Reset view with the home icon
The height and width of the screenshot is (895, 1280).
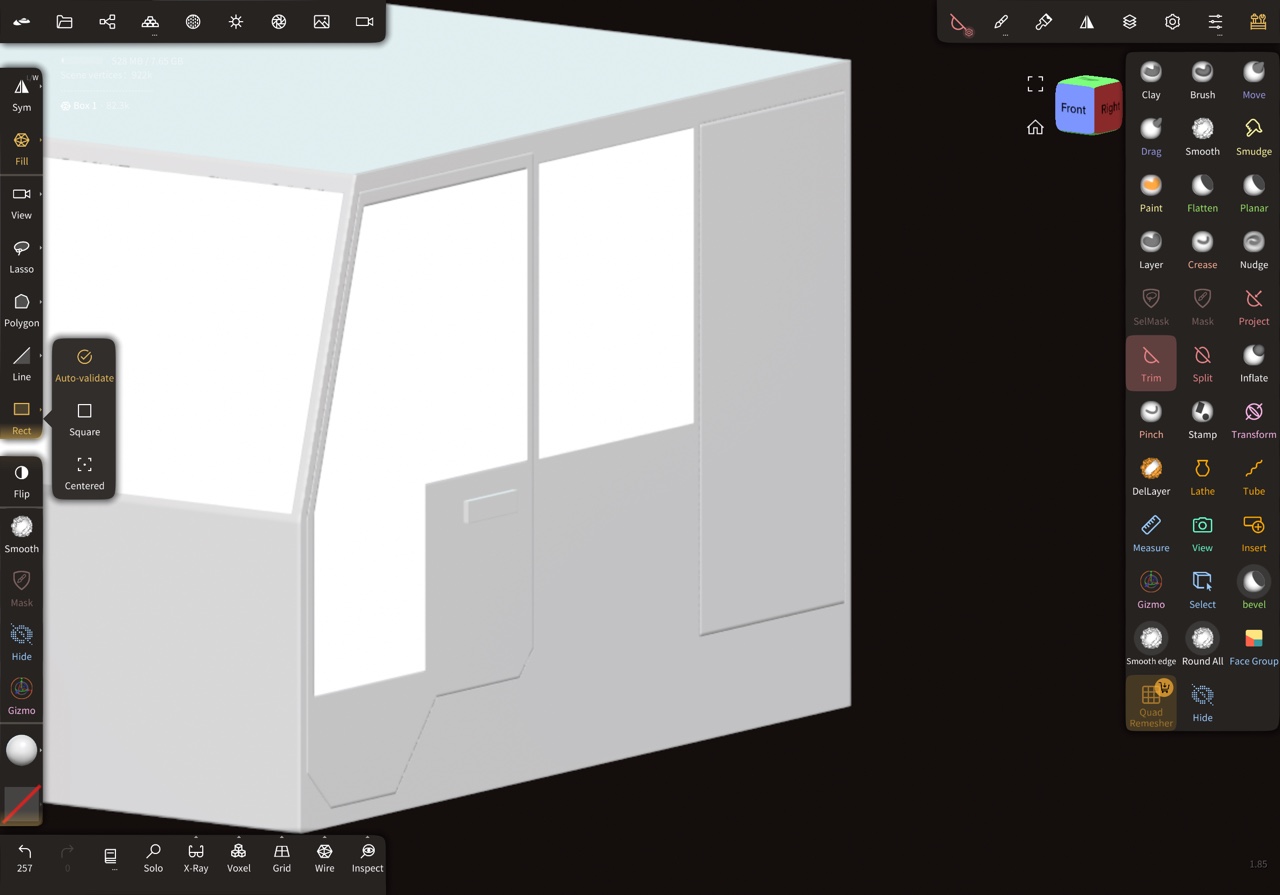[x=1035, y=127]
